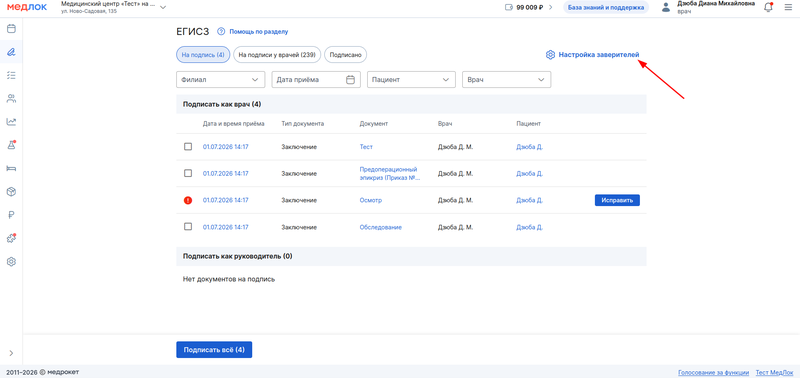Click the arrow next to 99 009 ₽ balance
800x378 pixels.
click(x=551, y=8)
